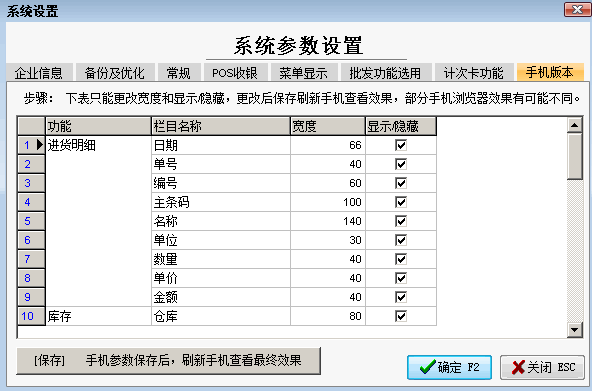Close the 系统设置 window

click(x=577, y=9)
